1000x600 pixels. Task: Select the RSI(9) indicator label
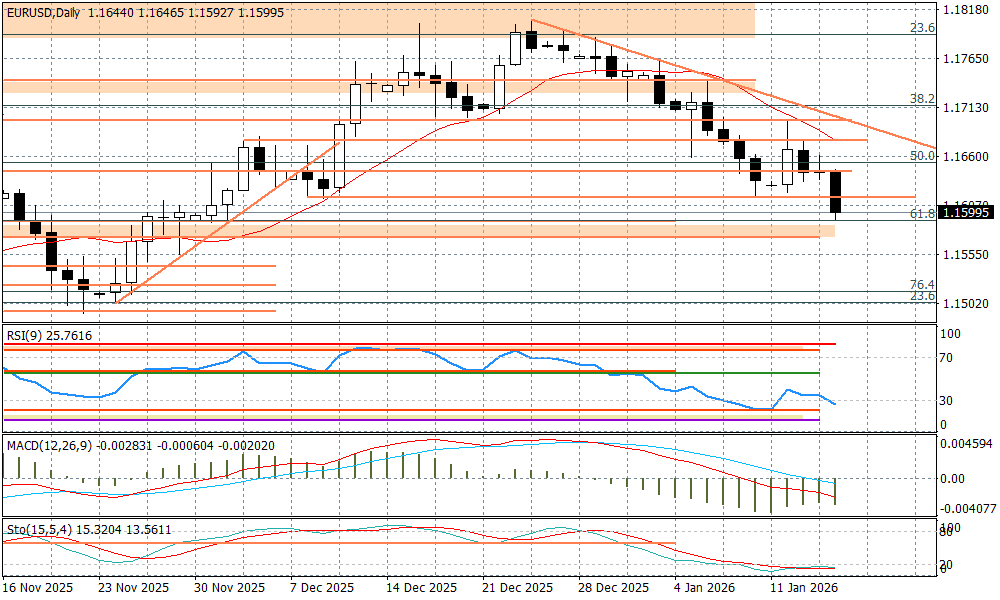tap(28, 336)
